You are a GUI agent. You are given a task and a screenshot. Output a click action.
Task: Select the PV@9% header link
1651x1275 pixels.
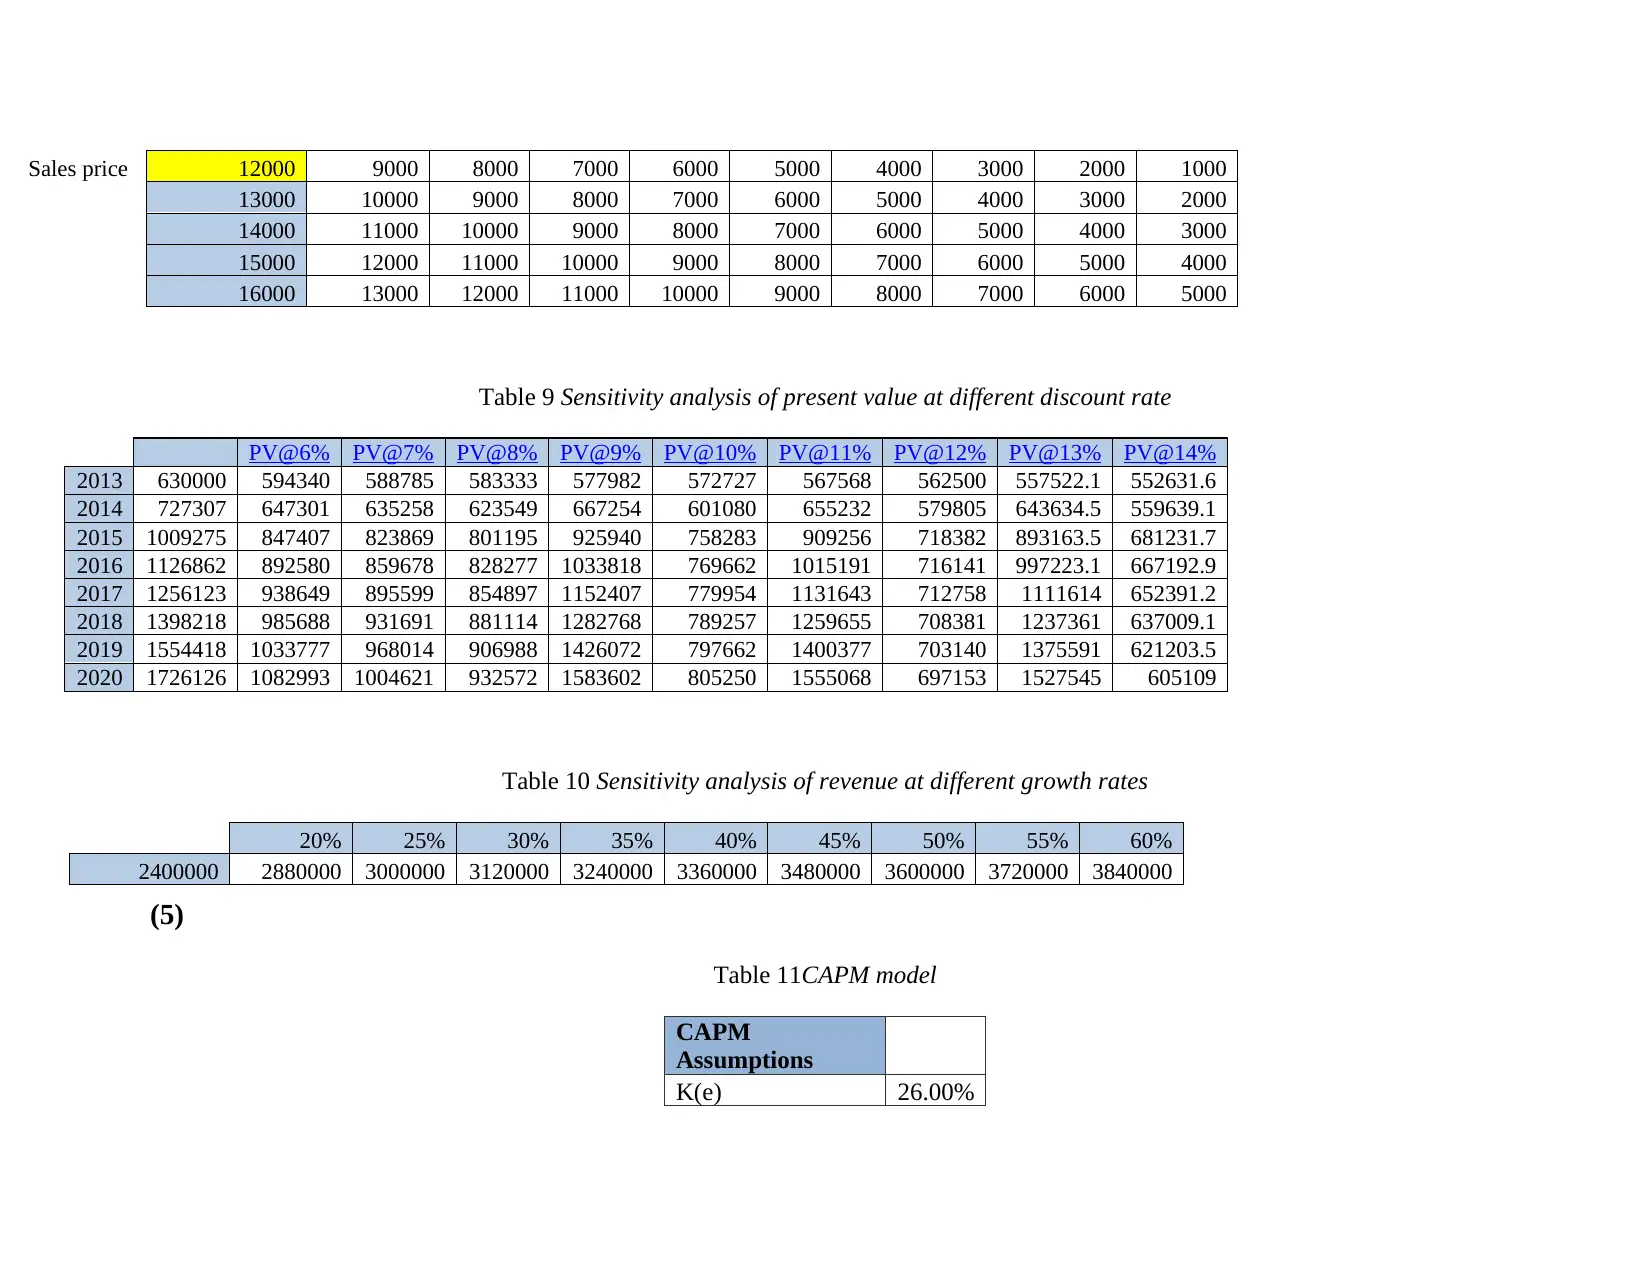(600, 453)
